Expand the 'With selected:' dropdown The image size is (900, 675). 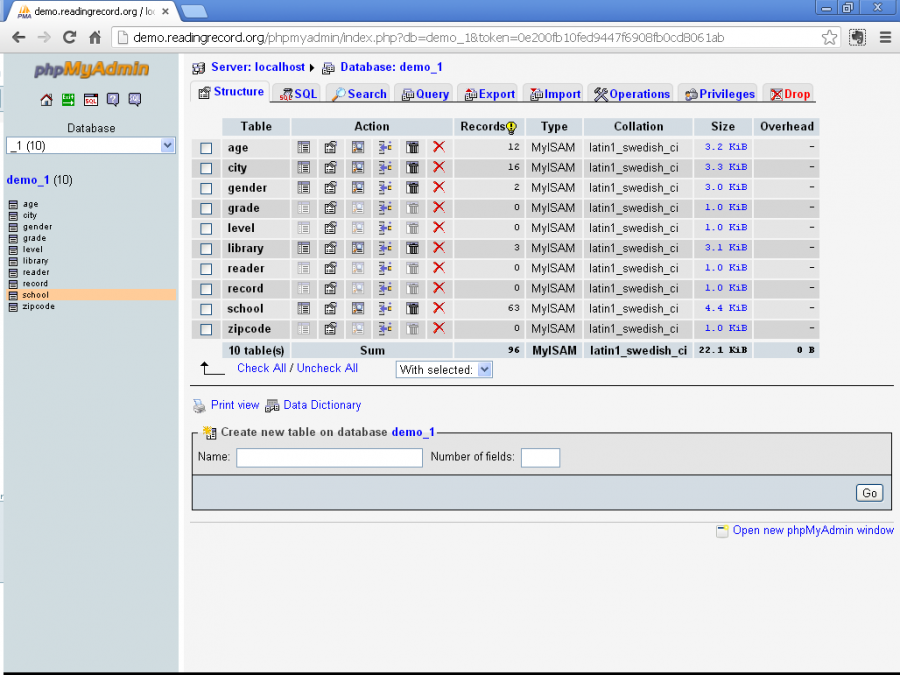(444, 370)
